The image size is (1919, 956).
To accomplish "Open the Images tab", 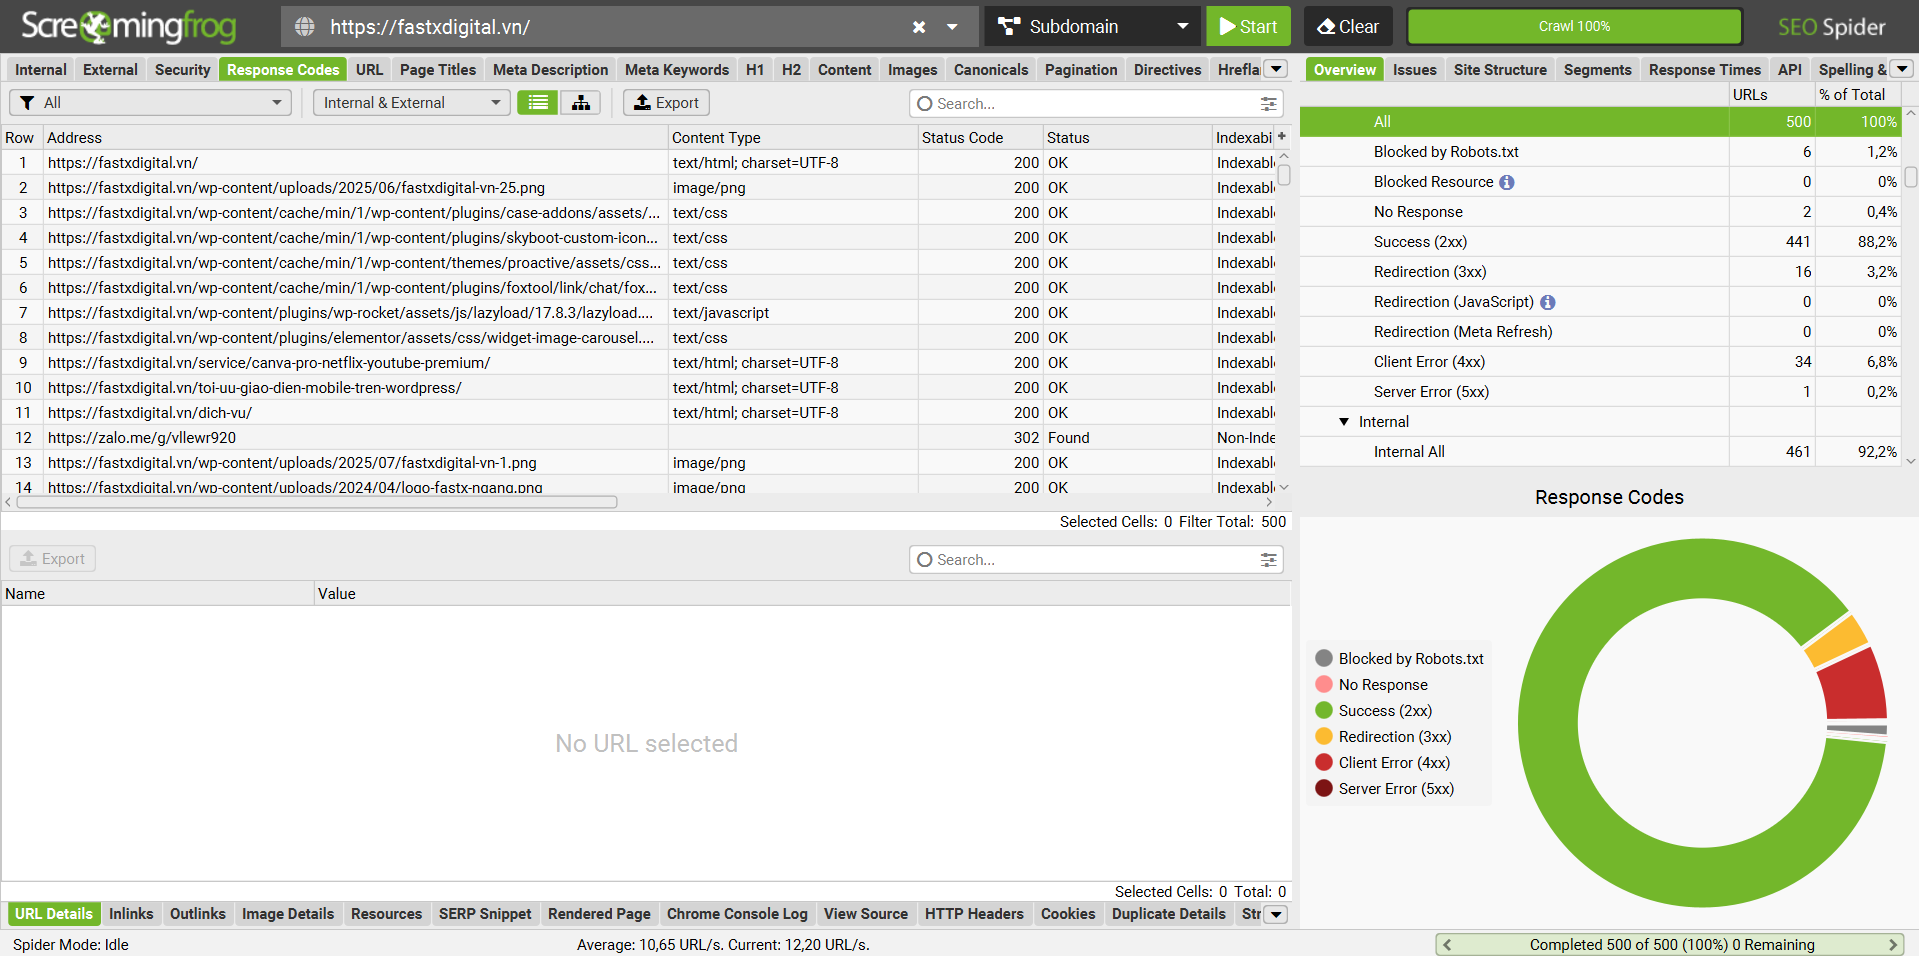I will [912, 70].
